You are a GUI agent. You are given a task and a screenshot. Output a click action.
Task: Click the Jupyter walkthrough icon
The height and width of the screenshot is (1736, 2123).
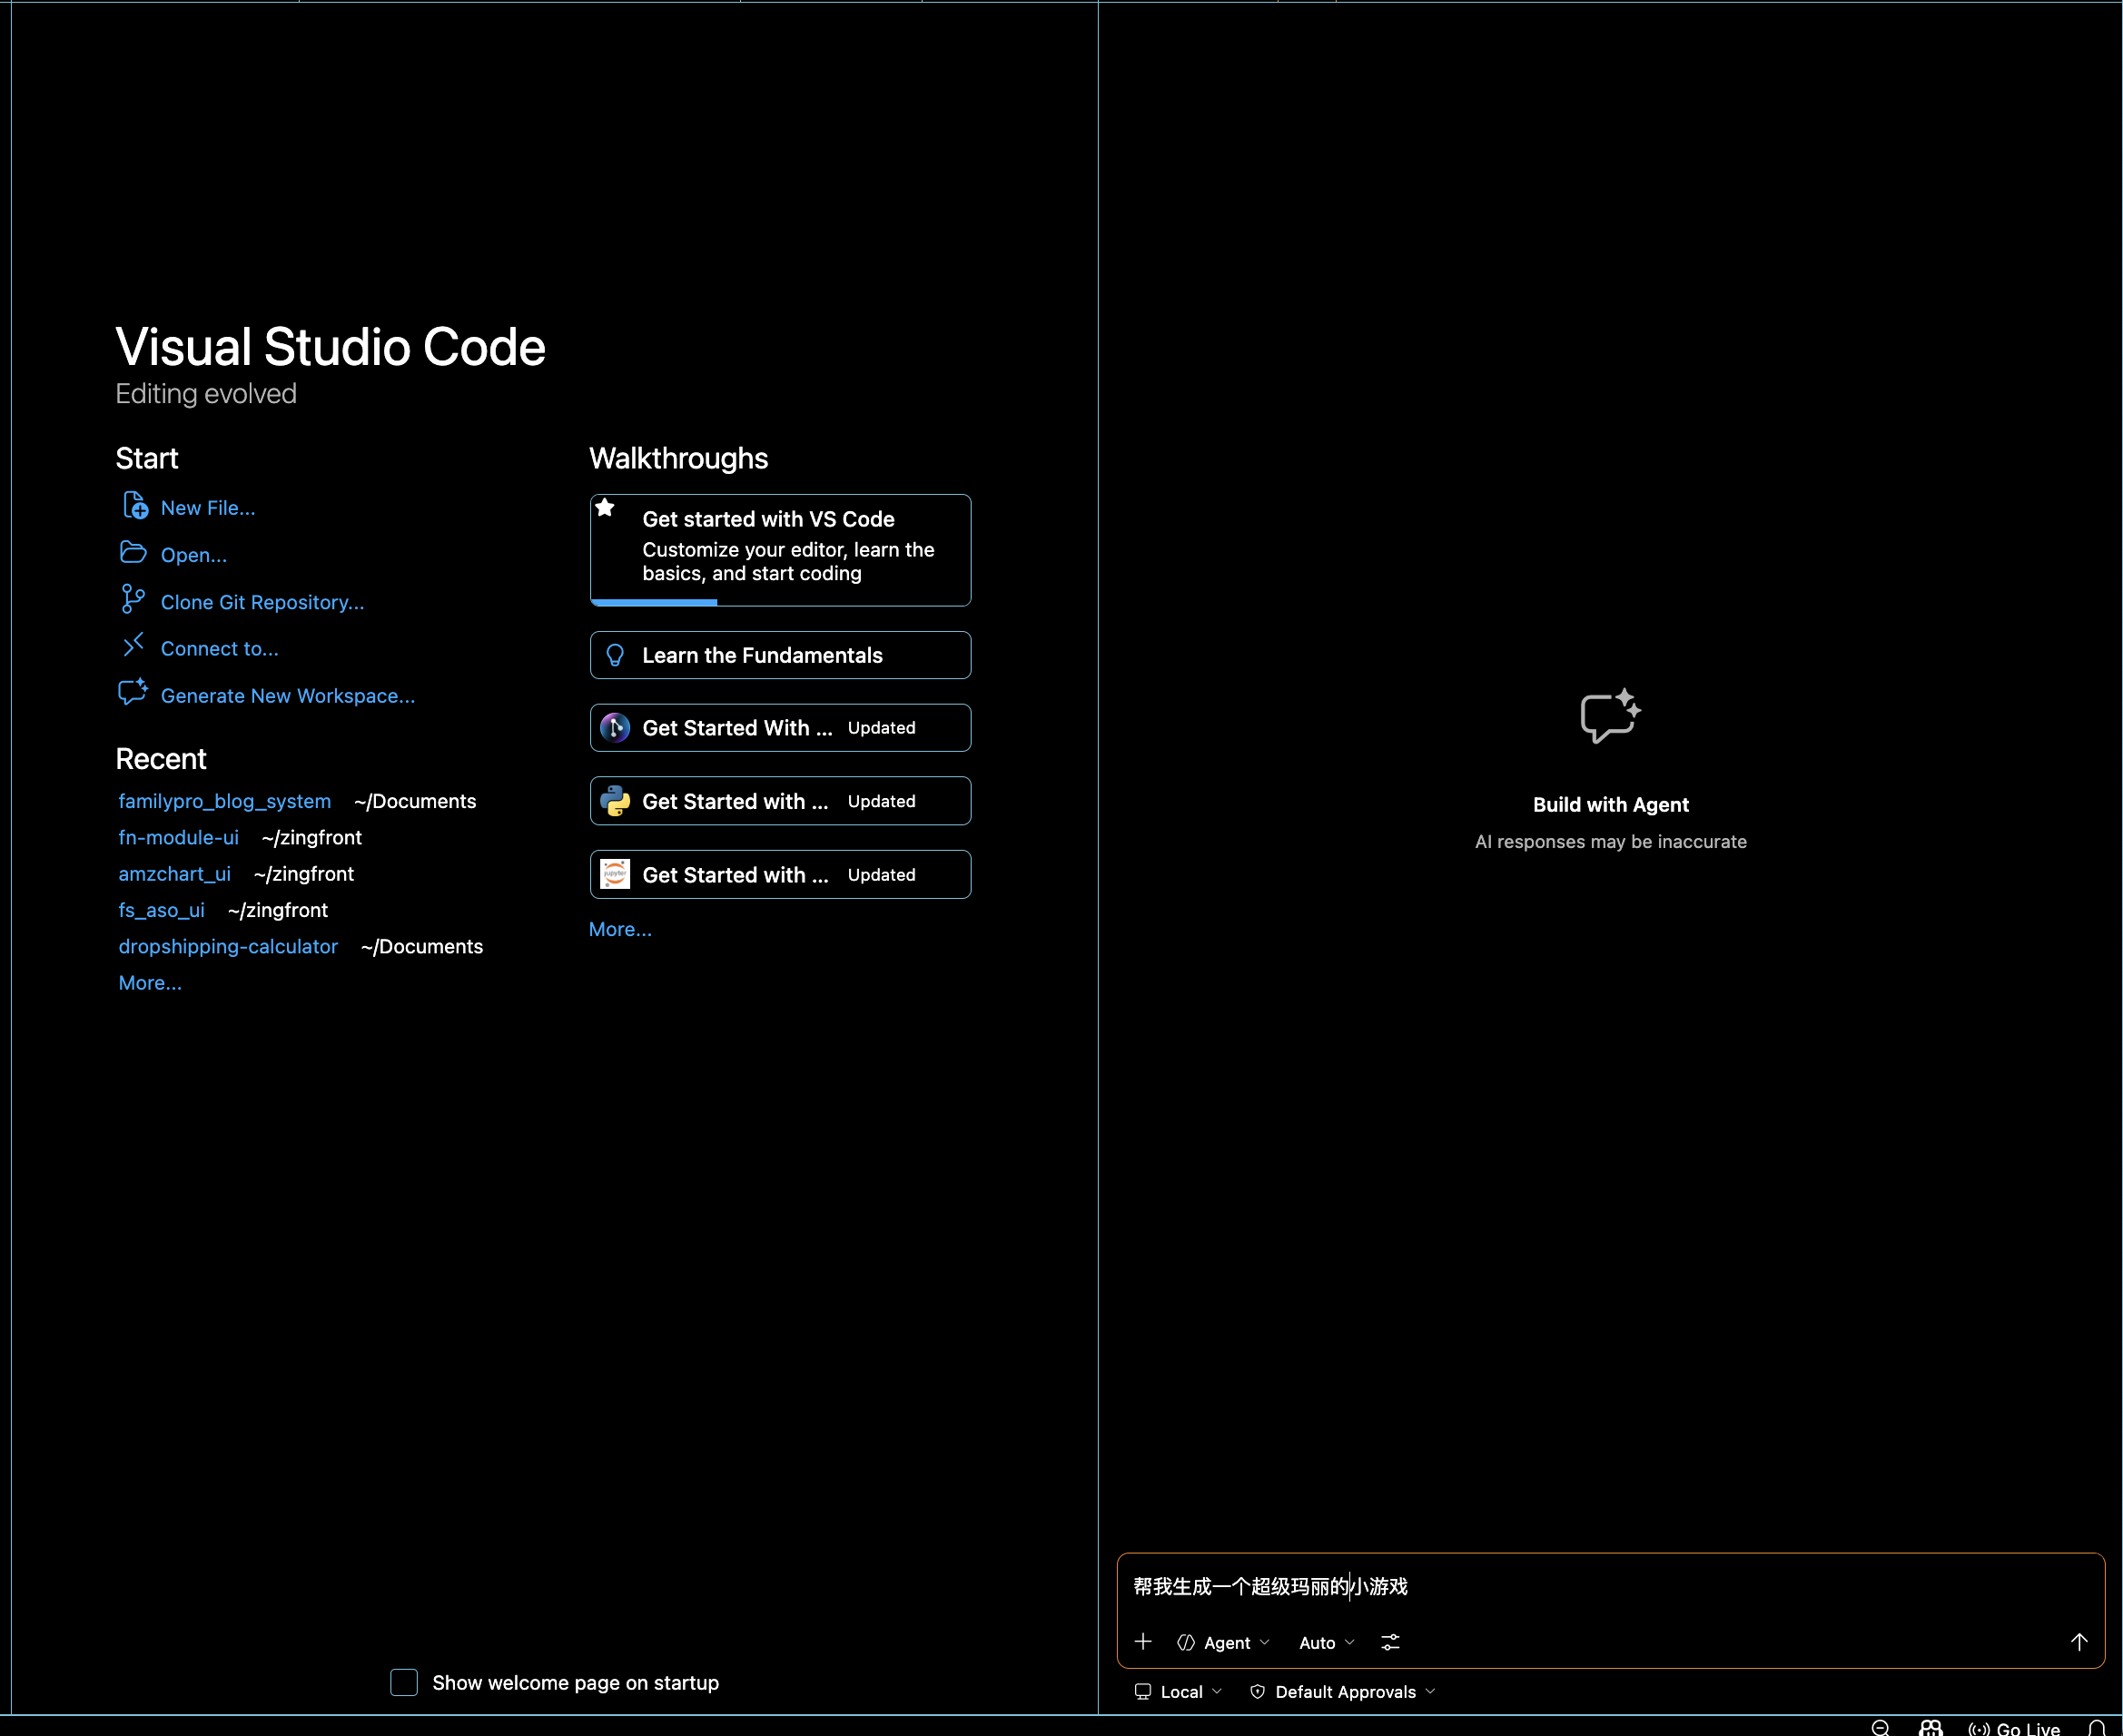tap(615, 875)
